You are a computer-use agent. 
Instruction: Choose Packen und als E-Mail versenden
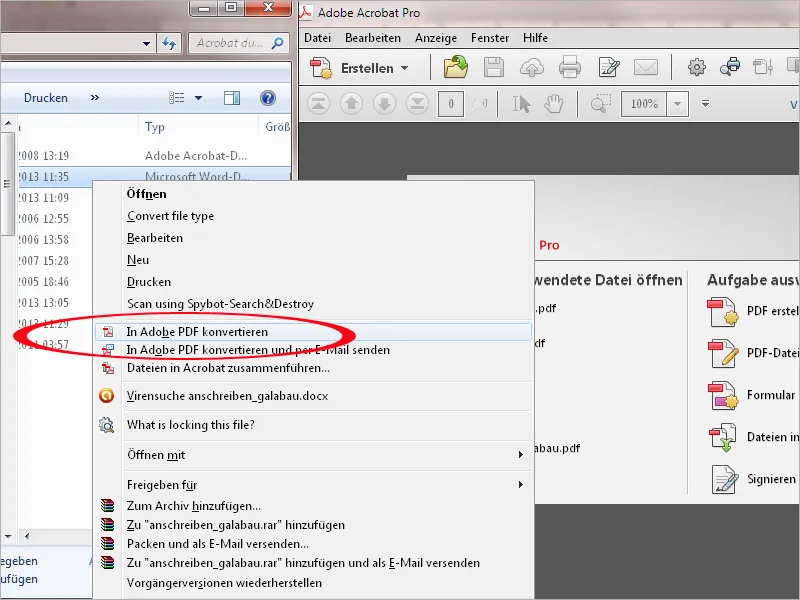pos(313,544)
